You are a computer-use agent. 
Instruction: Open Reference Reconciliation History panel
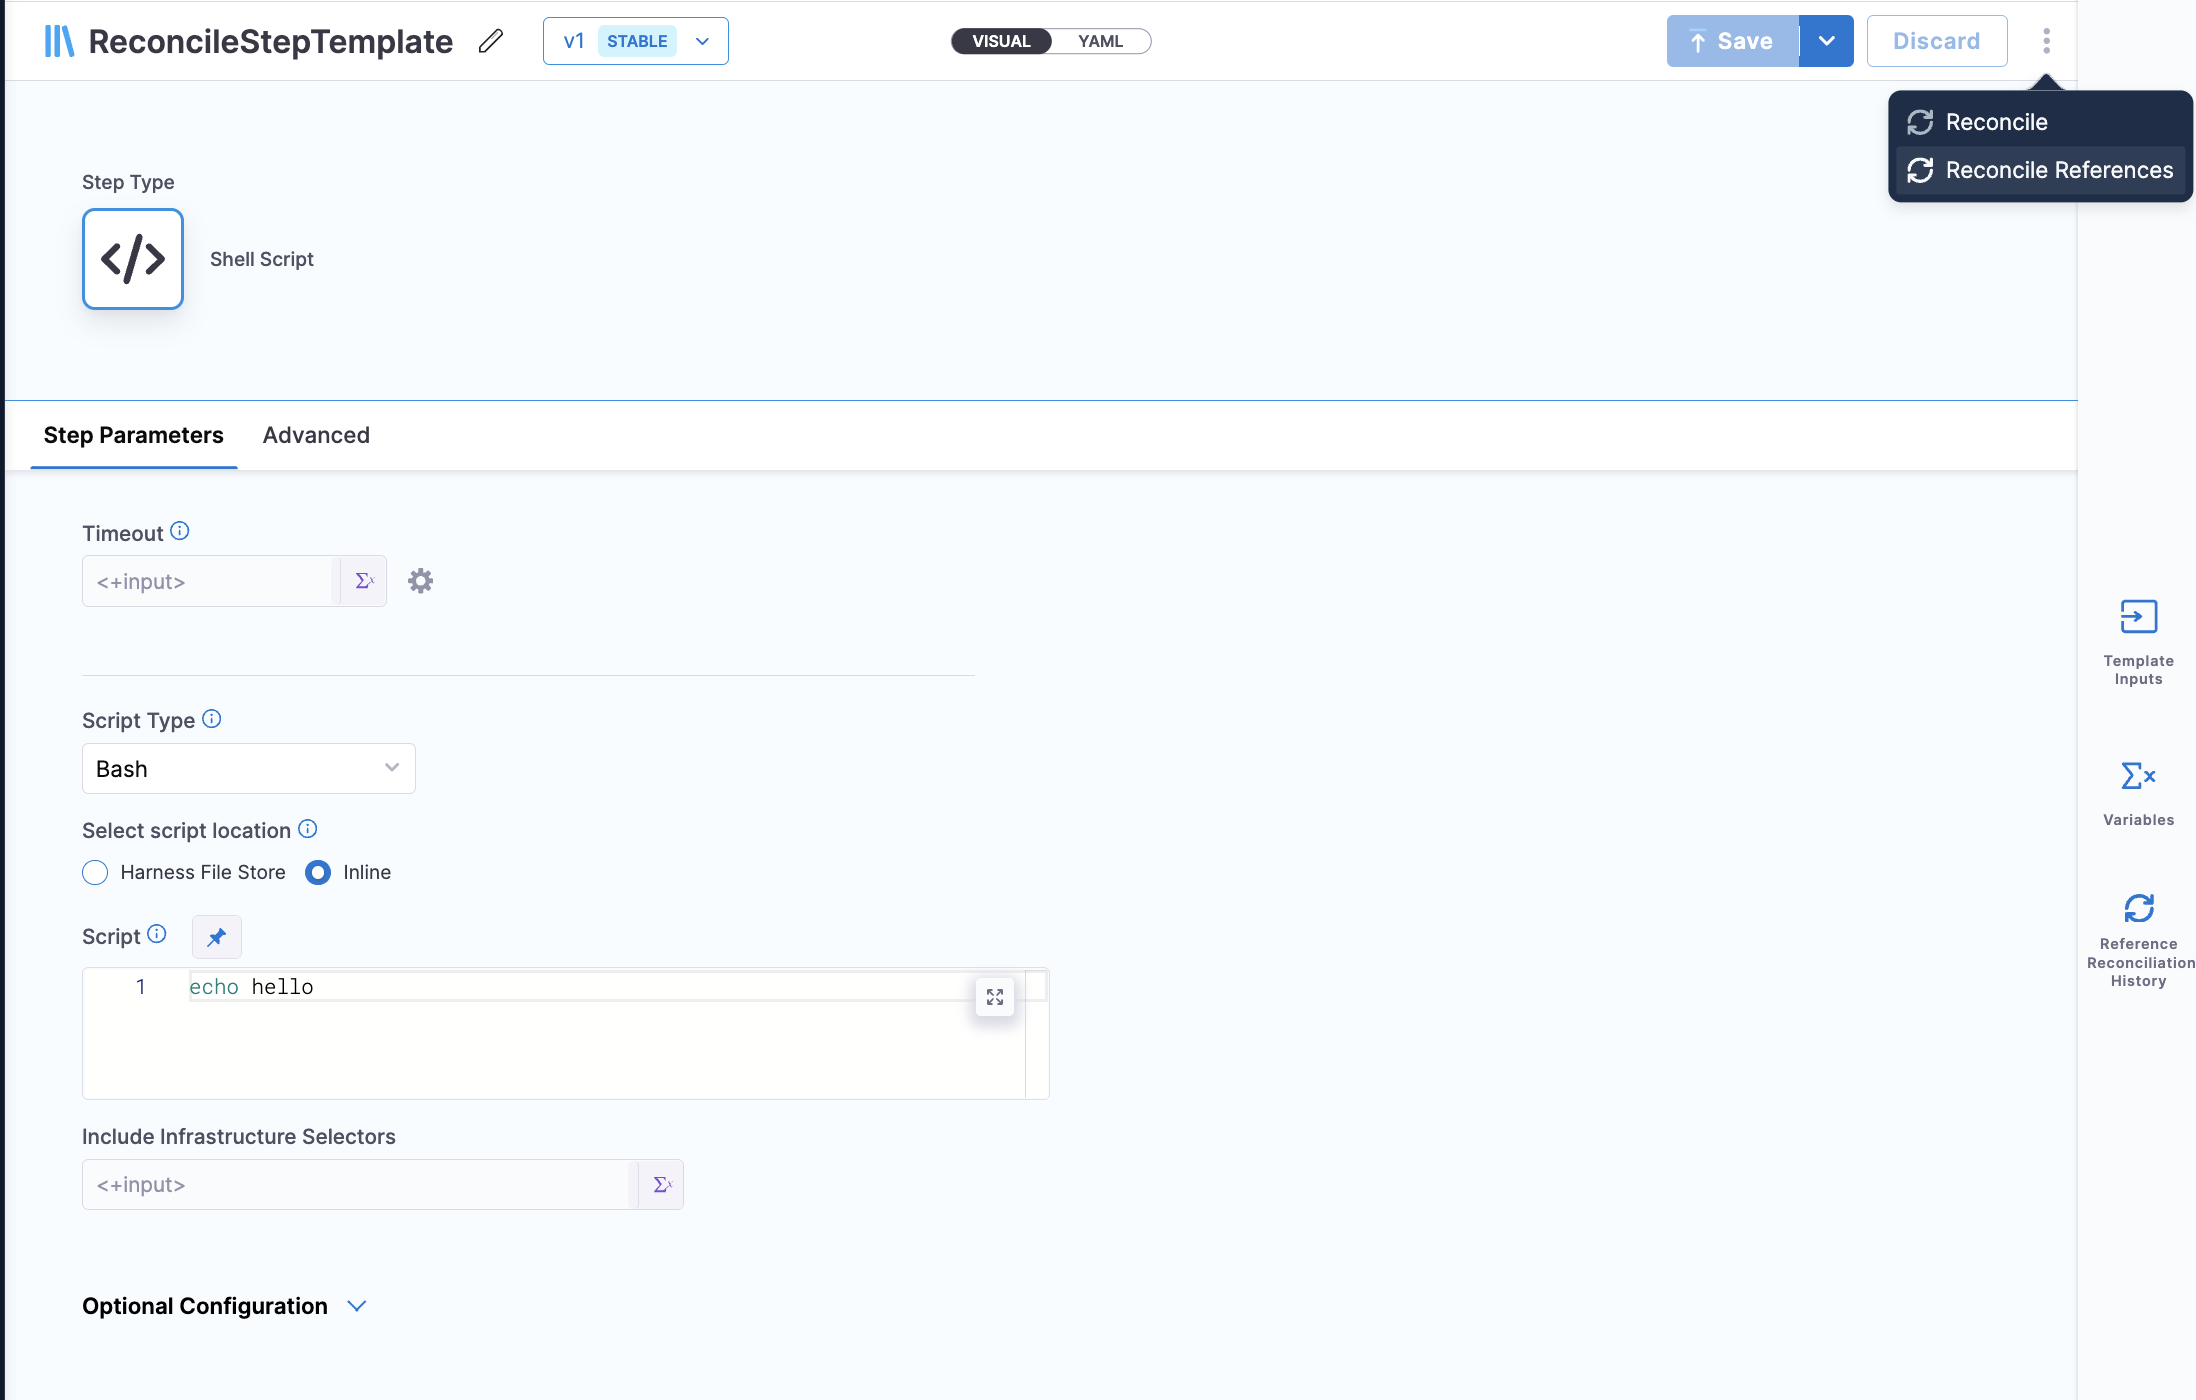tap(2138, 939)
